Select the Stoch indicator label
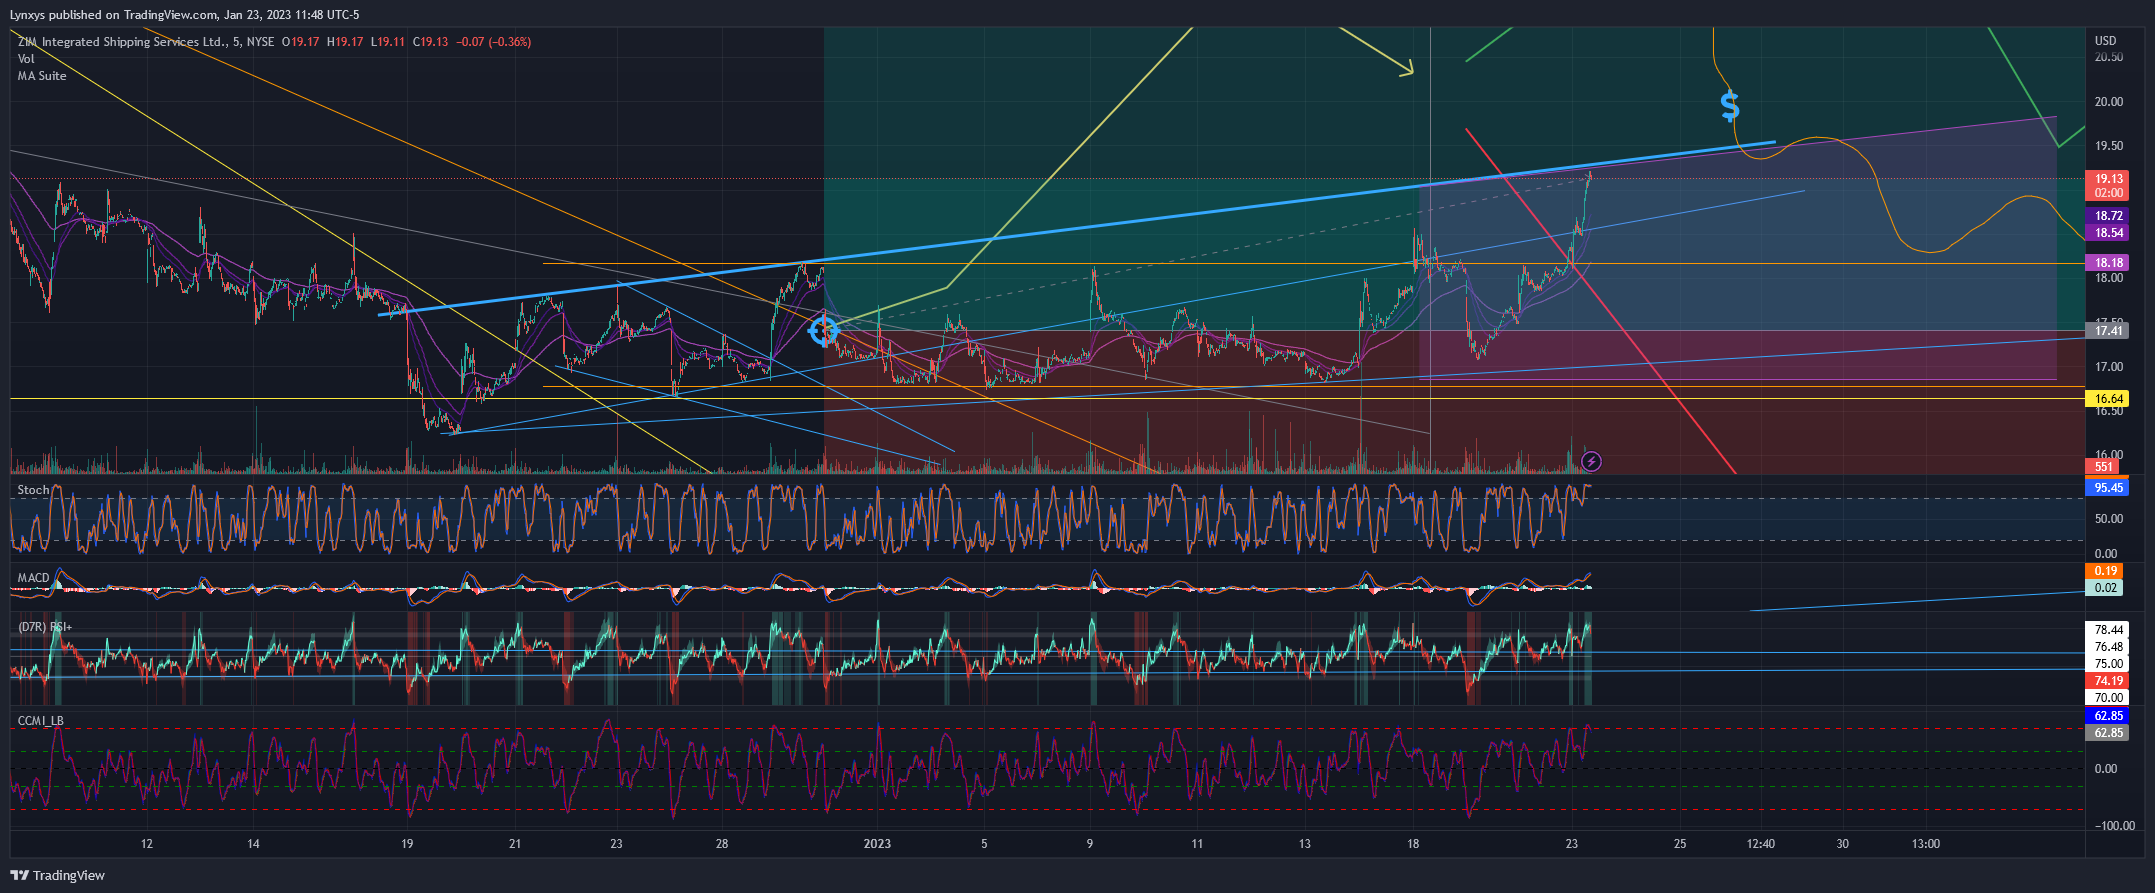The image size is (2155, 893). click(33, 490)
